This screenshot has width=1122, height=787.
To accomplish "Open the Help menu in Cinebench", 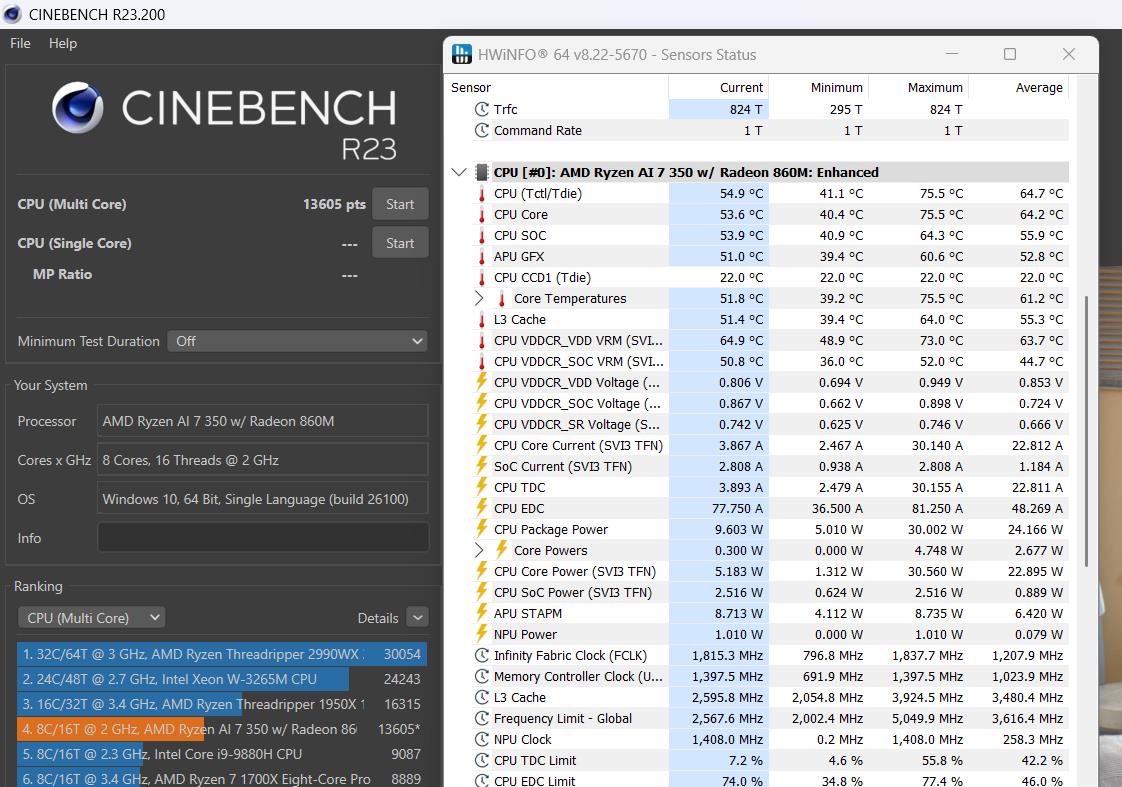I will point(63,43).
